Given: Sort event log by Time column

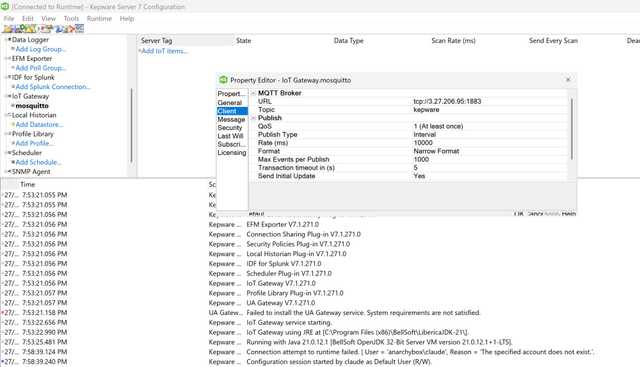Looking at the screenshot, I should point(28,185).
